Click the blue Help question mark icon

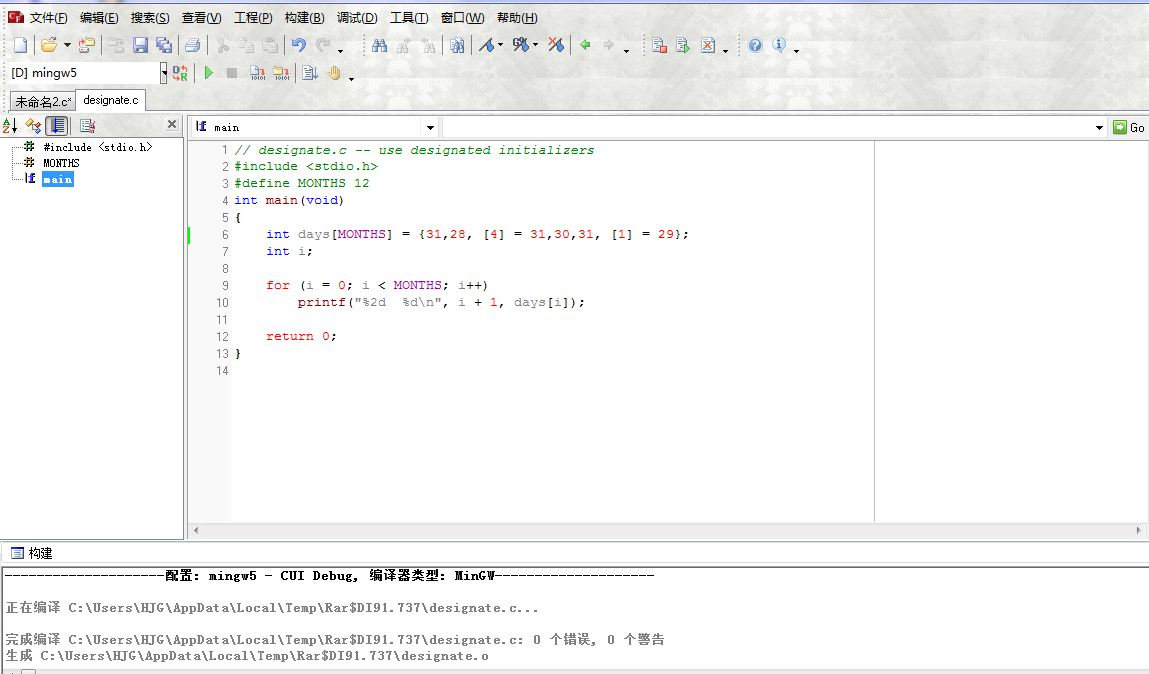tap(755, 45)
